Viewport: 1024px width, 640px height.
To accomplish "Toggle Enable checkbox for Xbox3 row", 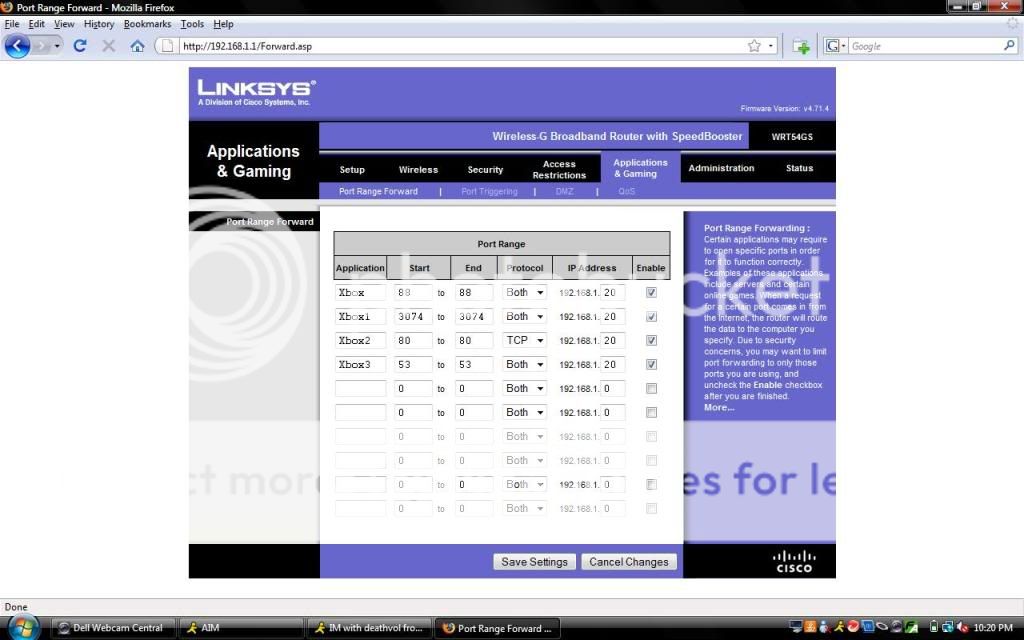I will [651, 364].
